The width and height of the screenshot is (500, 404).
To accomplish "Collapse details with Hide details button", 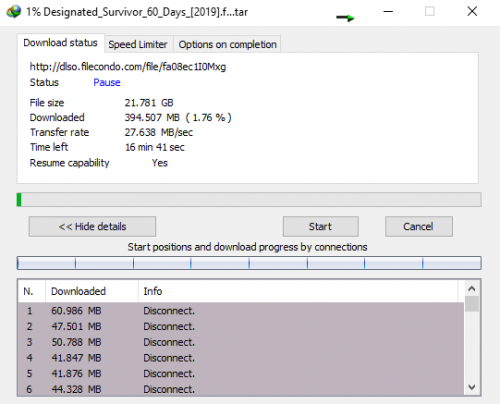I will point(92,227).
